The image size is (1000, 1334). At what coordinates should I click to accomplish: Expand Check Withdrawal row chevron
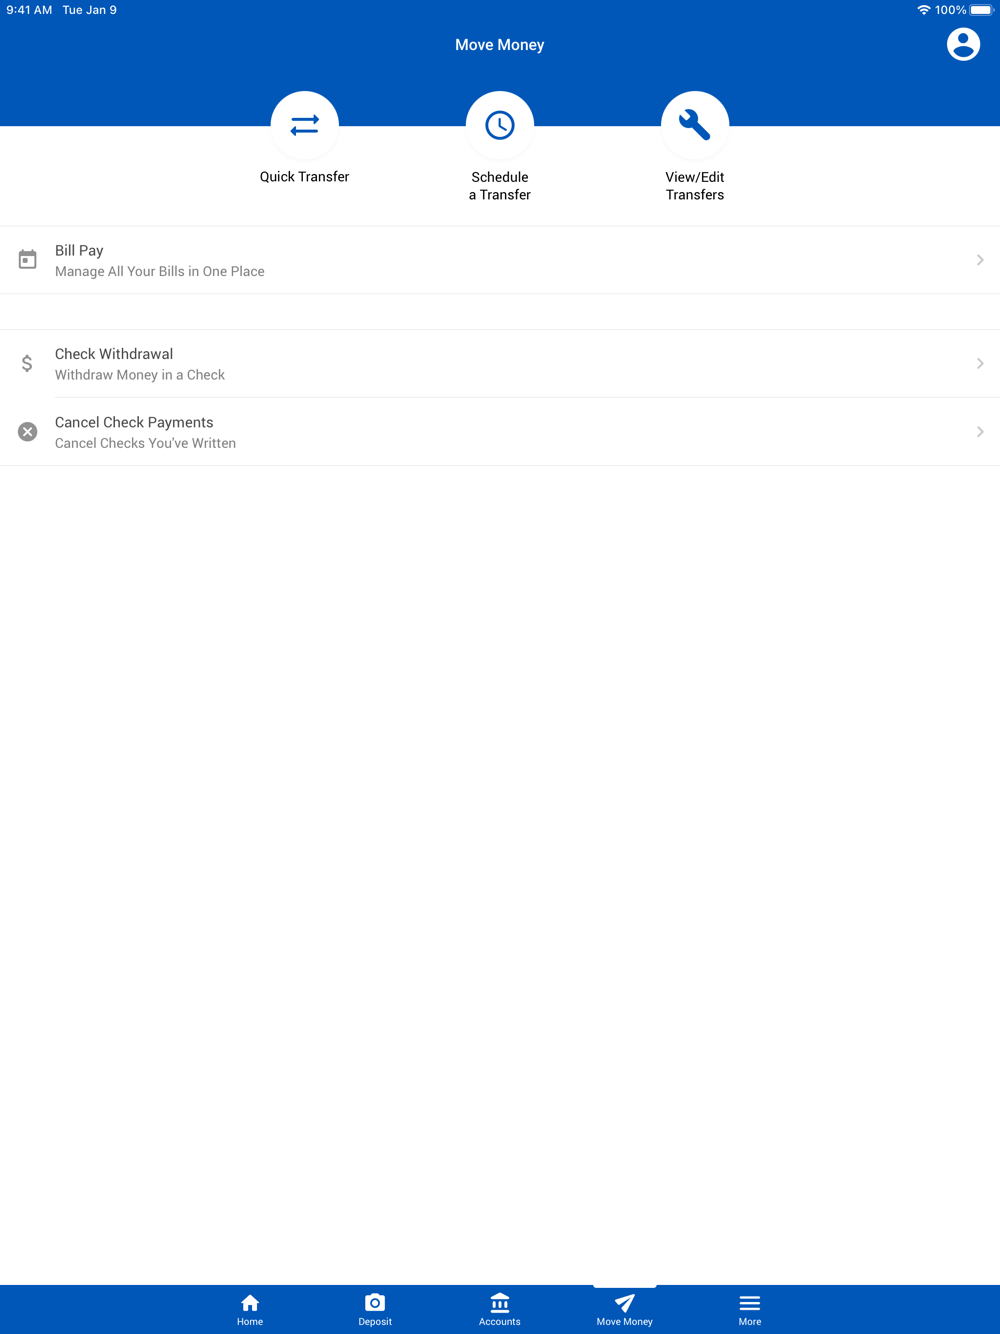click(980, 363)
